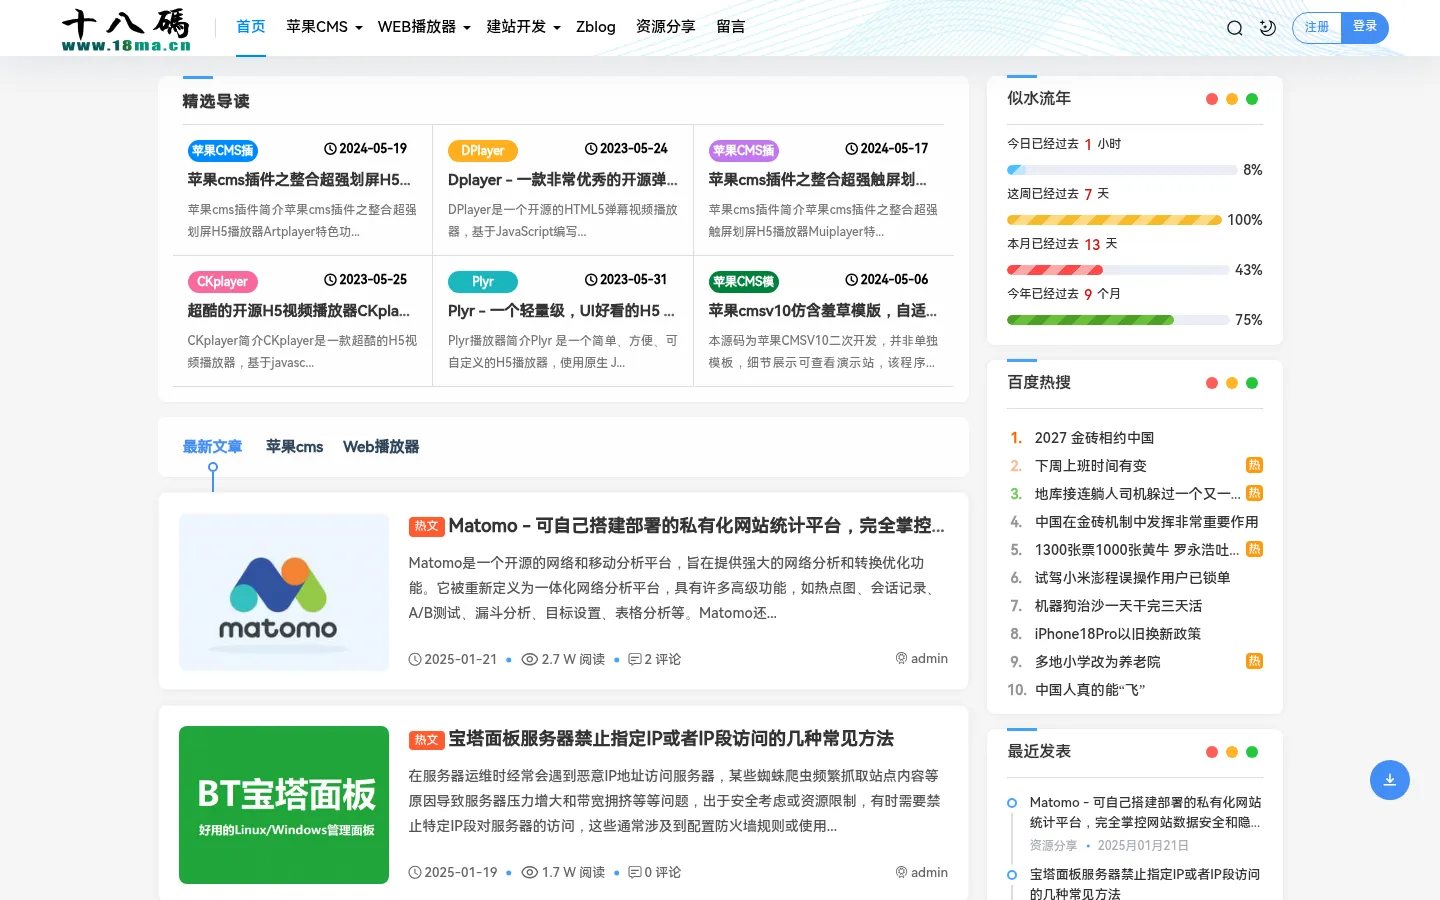Click the 热 badge next to 多地小学改为养老院
Viewport: 1440px width, 900px height.
tap(1254, 661)
